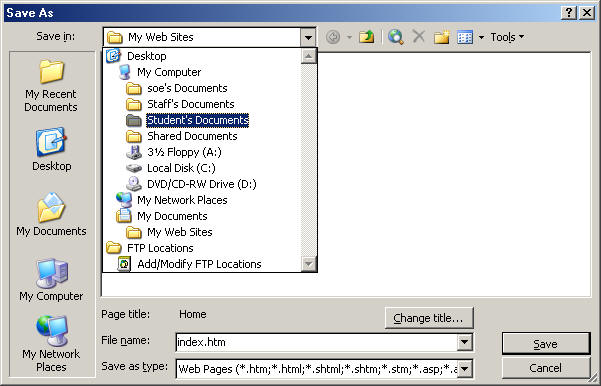601x386 pixels.
Task: Select DVD/CD-RW Drive (D:)
Action: tap(202, 184)
